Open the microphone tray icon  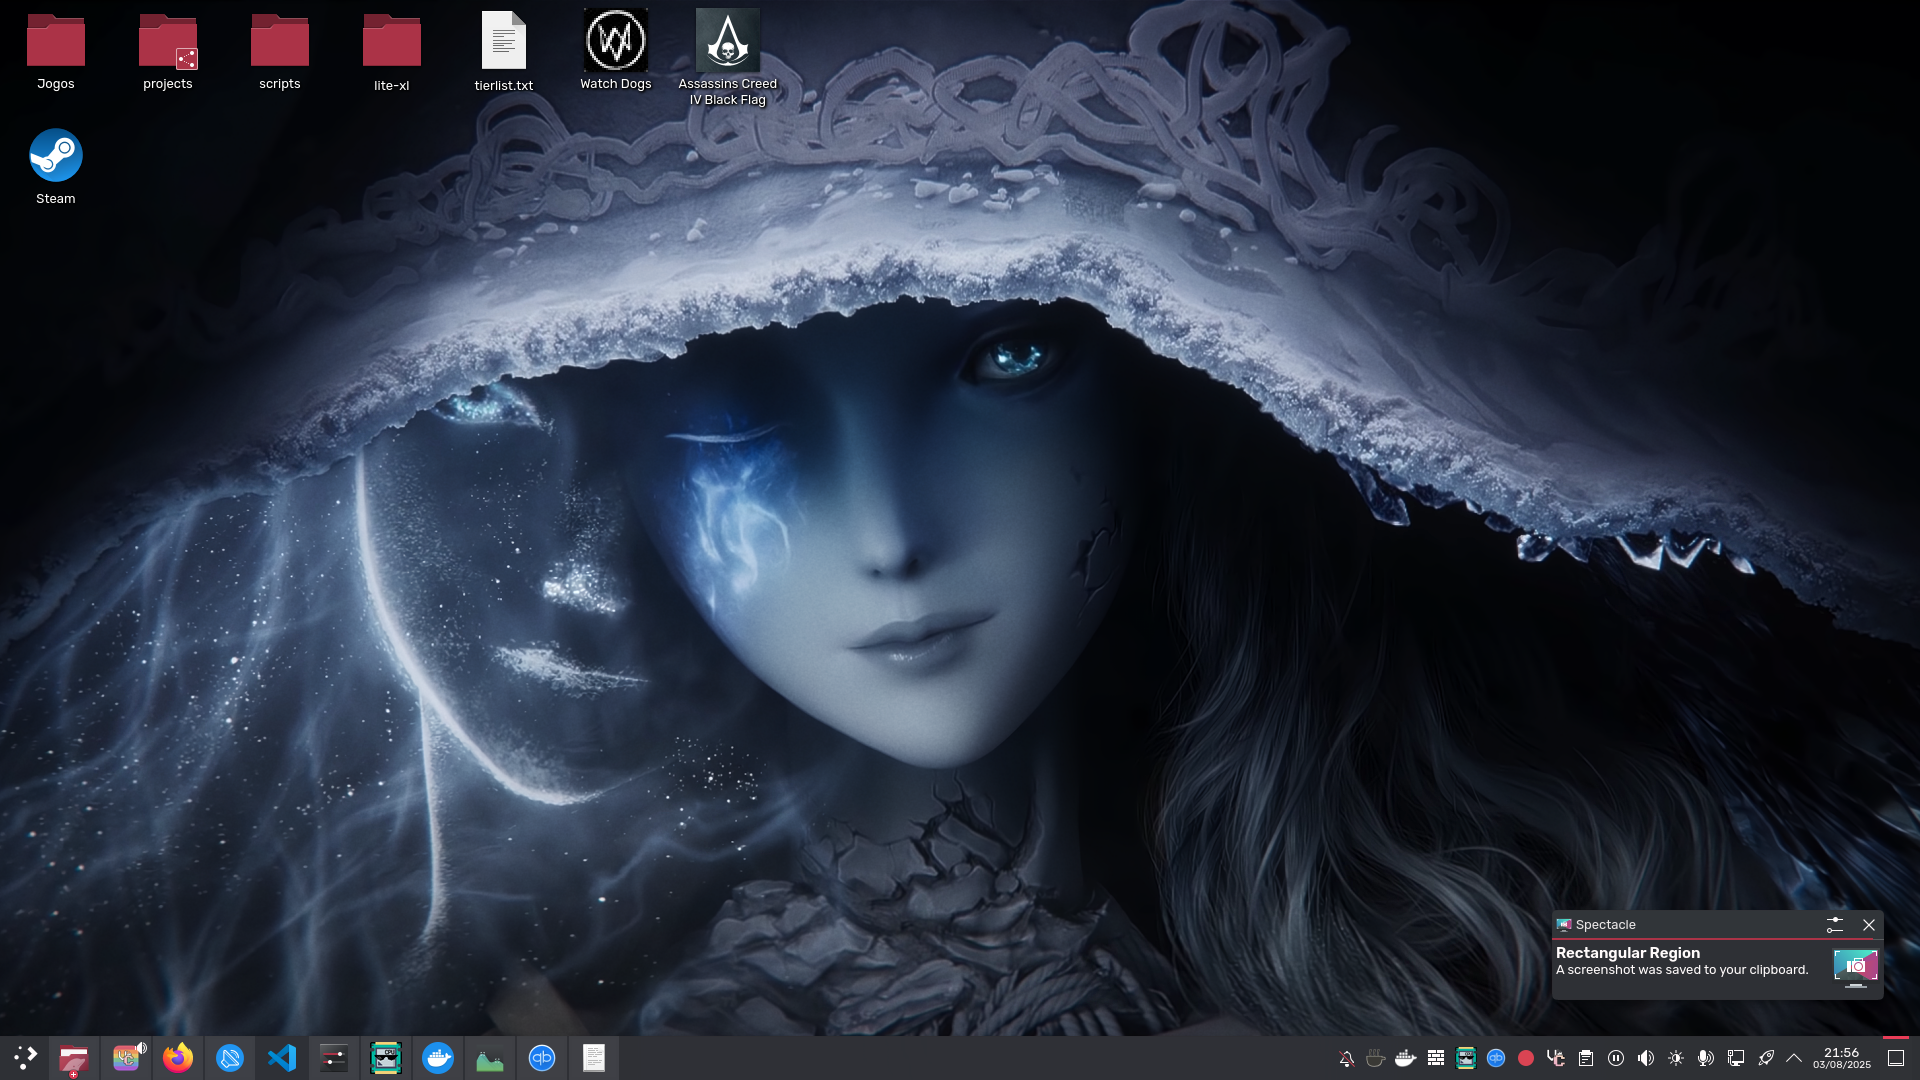1706,1058
